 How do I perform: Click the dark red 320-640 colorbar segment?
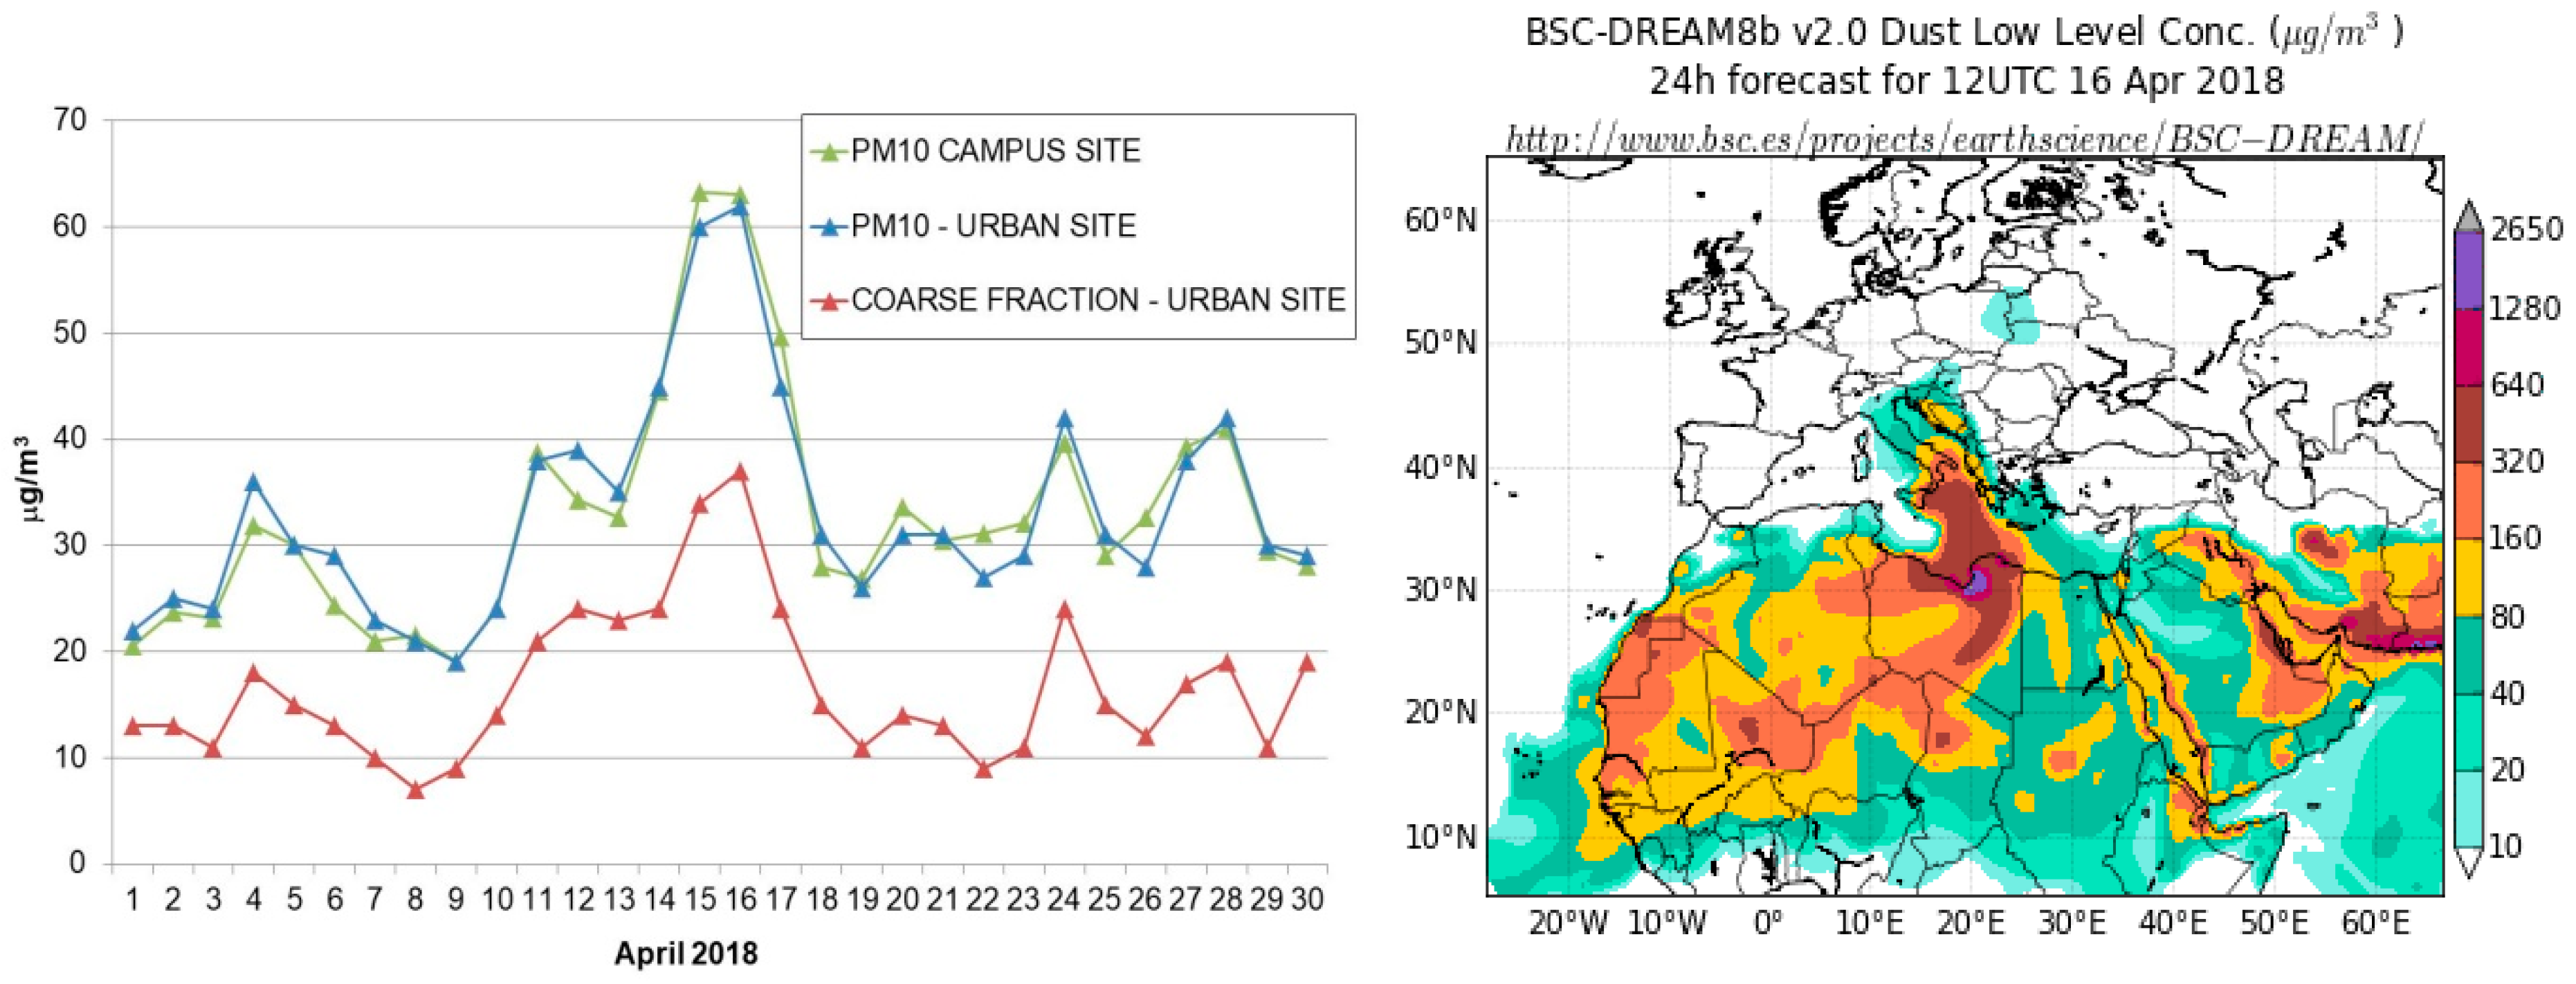click(x=2469, y=424)
